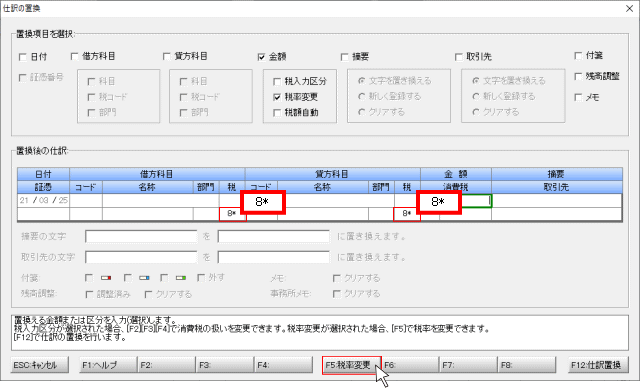Click the F6 function button

pos(411,365)
